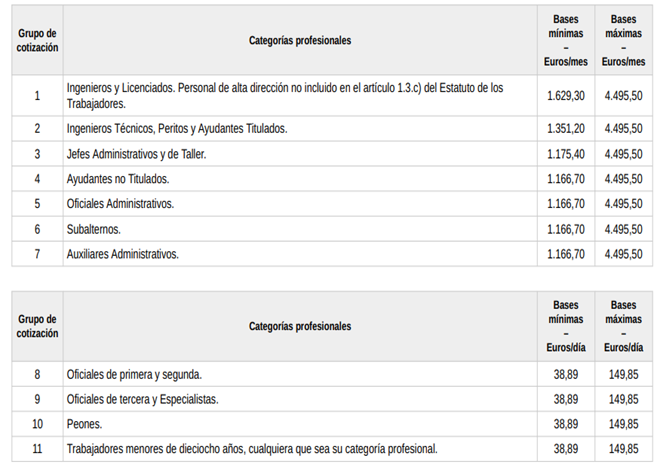Select the 'Bases mínimas Euros/día' column header
Image resolution: width=660 pixels, height=469 pixels.
[565, 326]
